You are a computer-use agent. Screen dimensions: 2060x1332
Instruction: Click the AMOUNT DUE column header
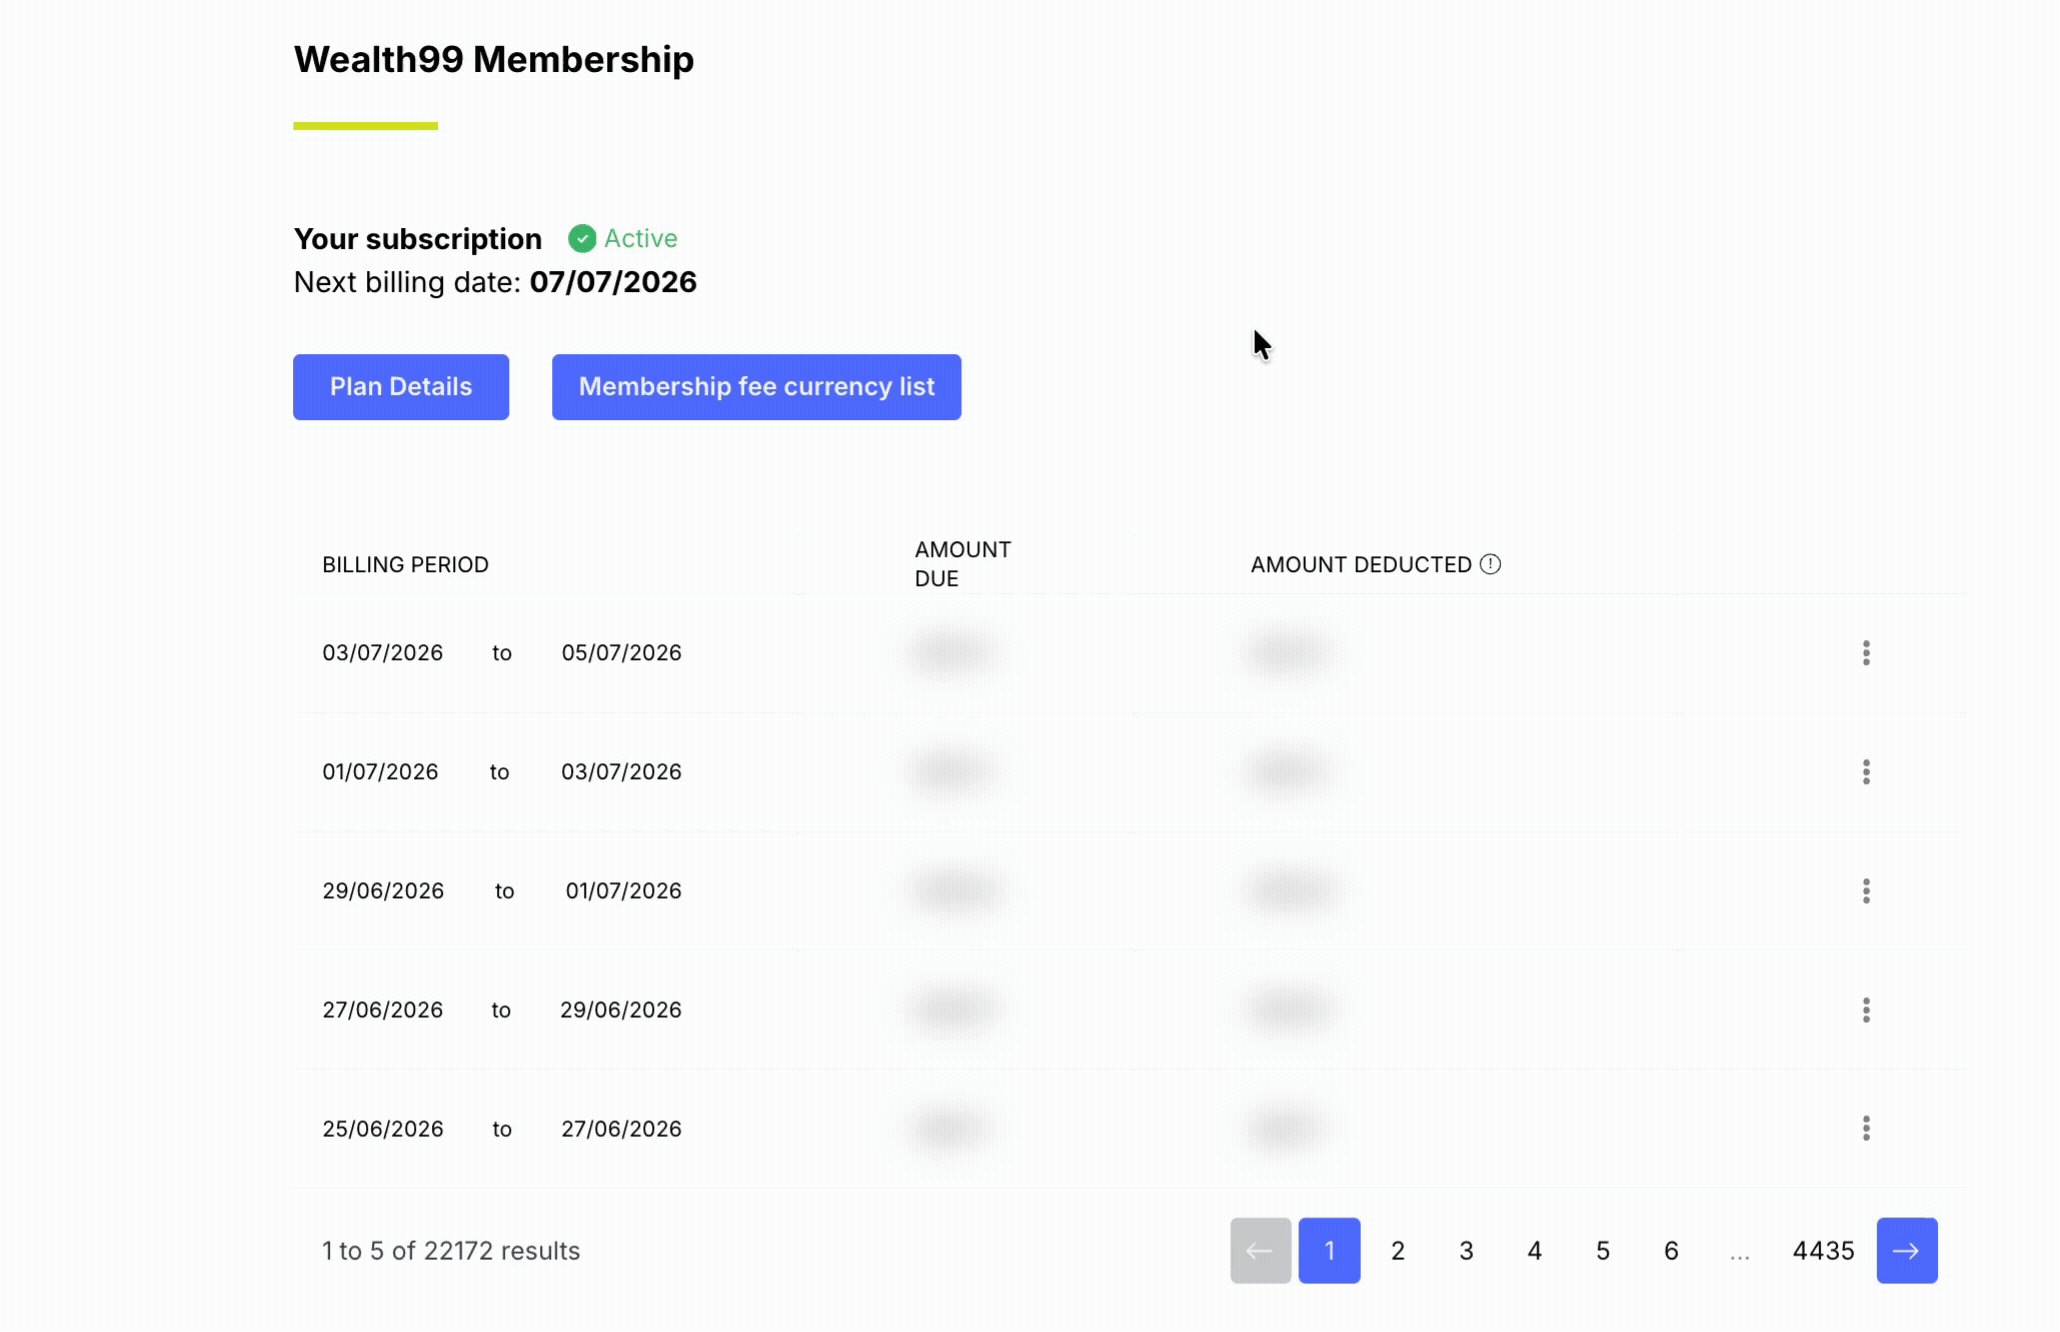coord(962,564)
